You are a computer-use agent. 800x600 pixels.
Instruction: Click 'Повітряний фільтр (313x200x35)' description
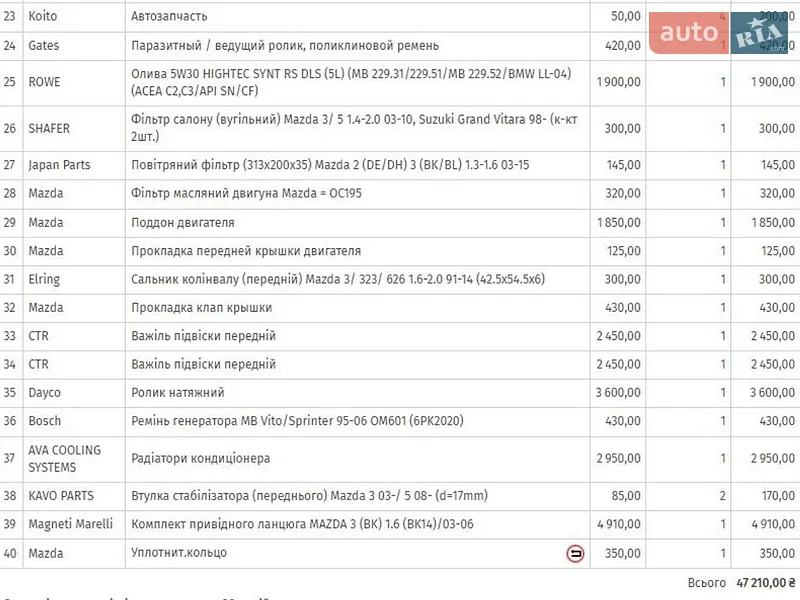click(x=330, y=165)
